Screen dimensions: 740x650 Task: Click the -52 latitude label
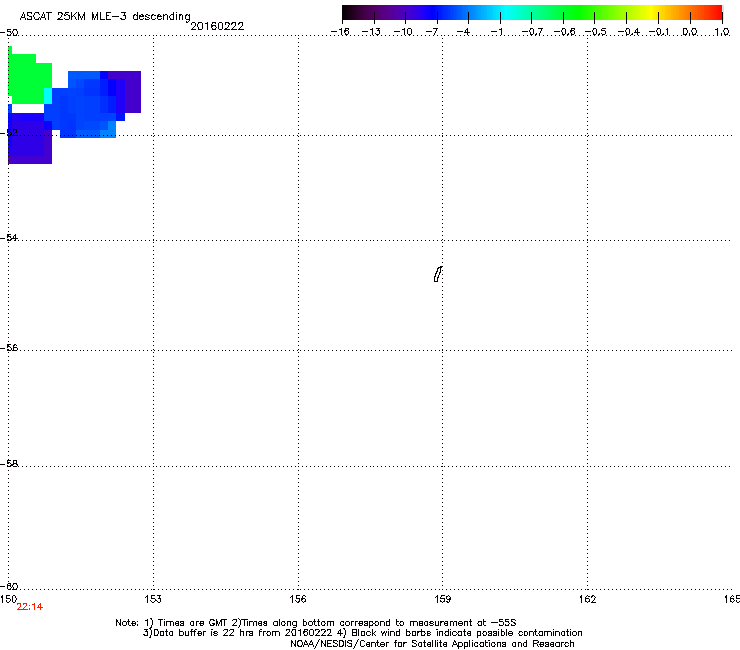pos(9,133)
